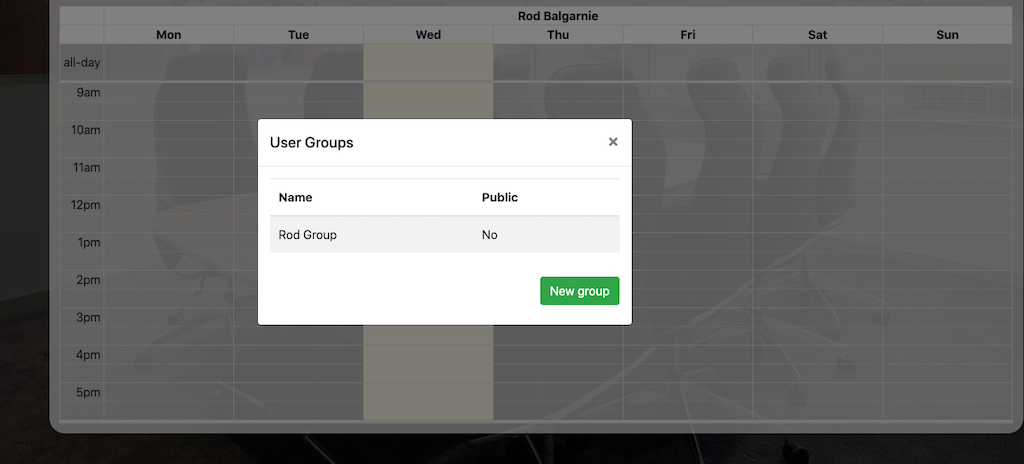Click the 5pm time slot on Wednesday
This screenshot has width=1024, height=464.
pyautogui.click(x=428, y=391)
